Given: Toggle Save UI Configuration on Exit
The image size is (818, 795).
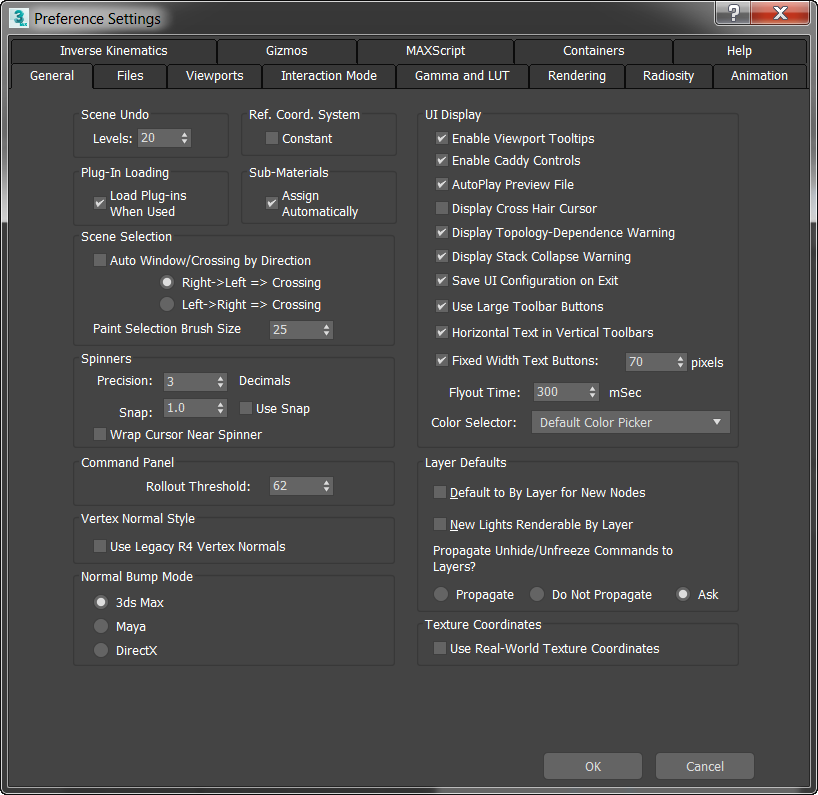Looking at the screenshot, I should (442, 280).
